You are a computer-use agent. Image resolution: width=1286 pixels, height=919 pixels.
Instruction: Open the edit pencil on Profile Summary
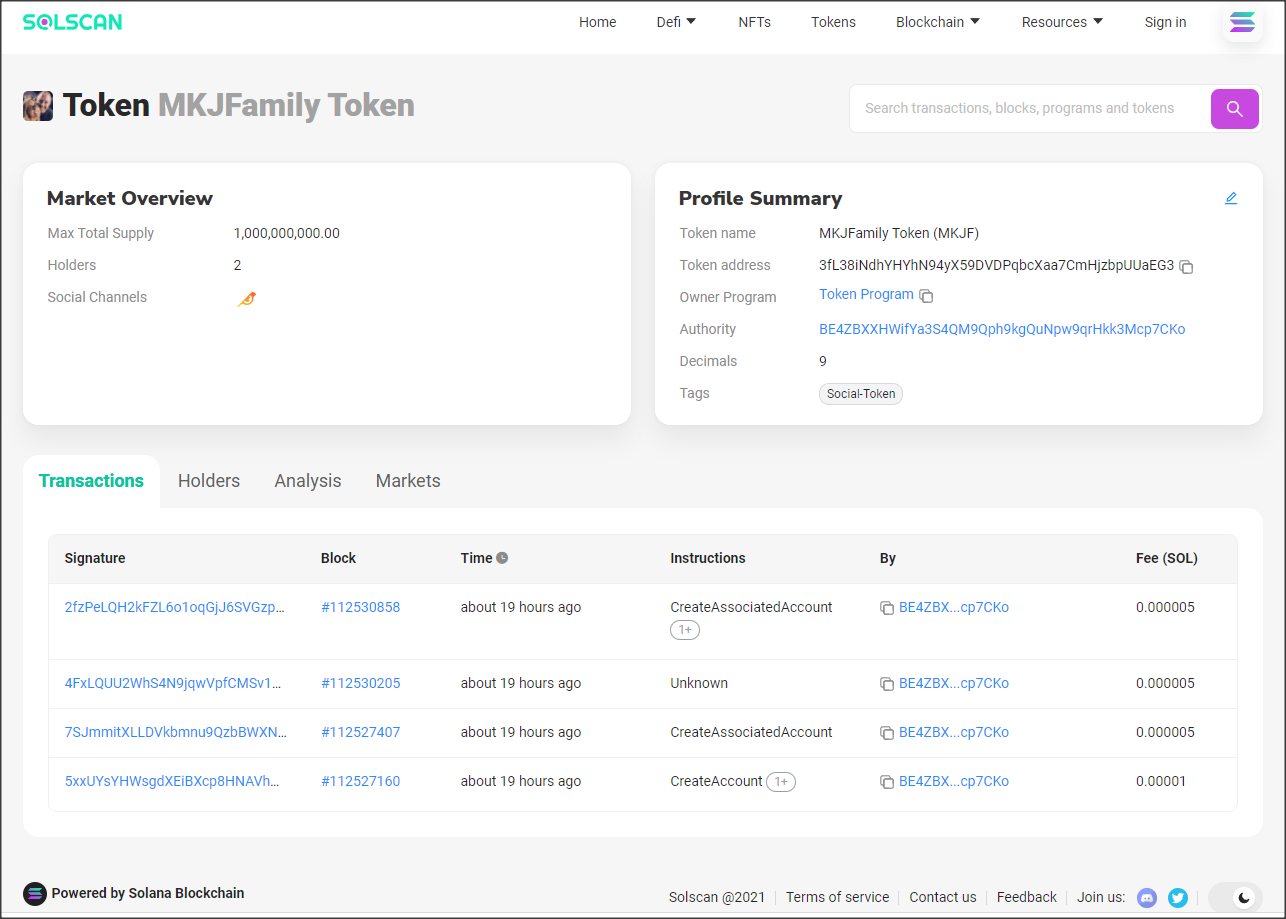tap(1231, 198)
